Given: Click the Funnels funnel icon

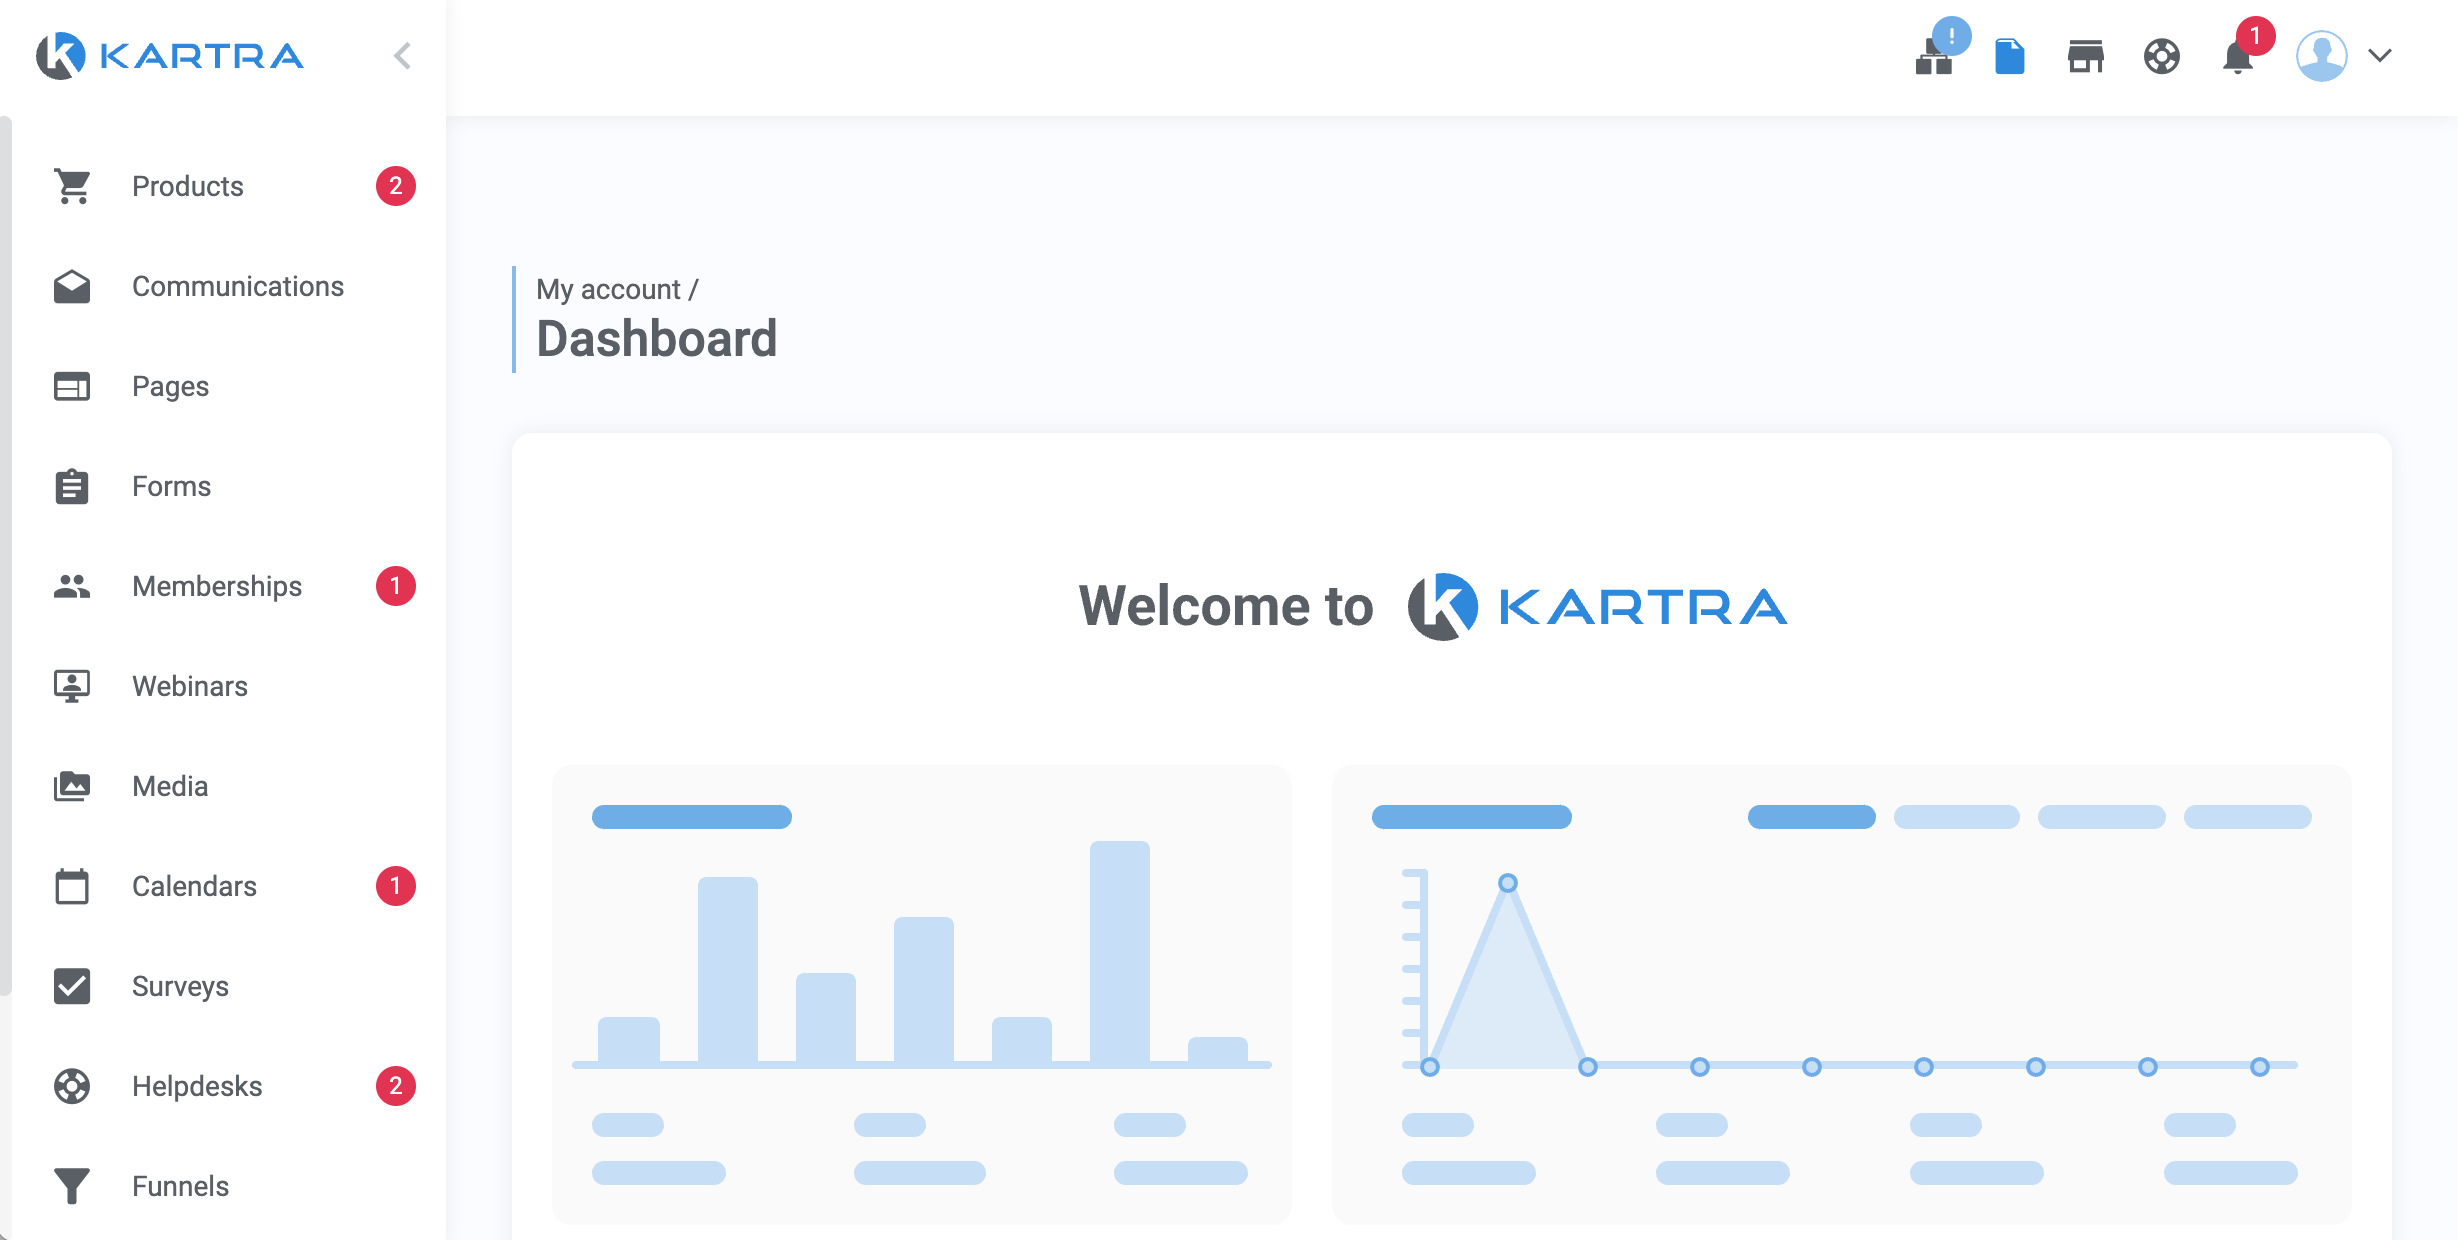Looking at the screenshot, I should coord(72,1186).
